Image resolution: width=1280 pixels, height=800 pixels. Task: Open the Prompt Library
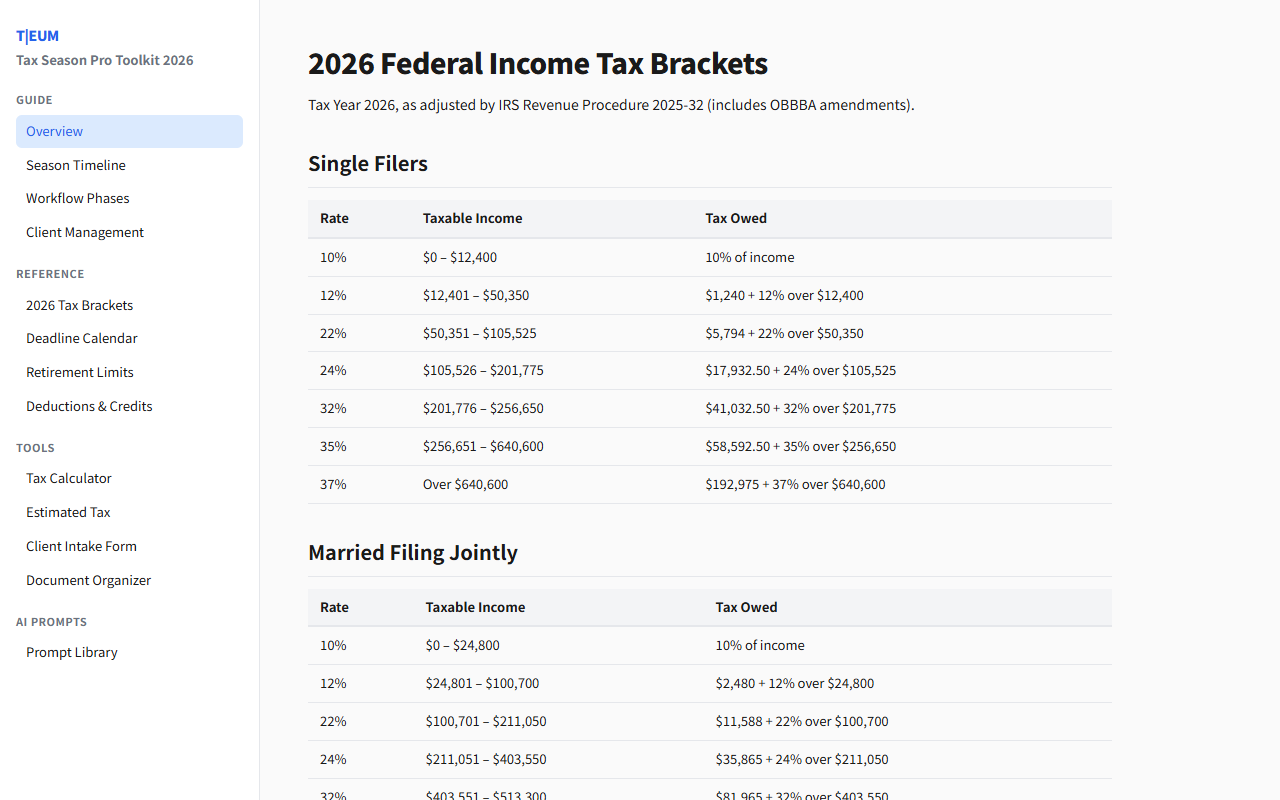pos(72,652)
